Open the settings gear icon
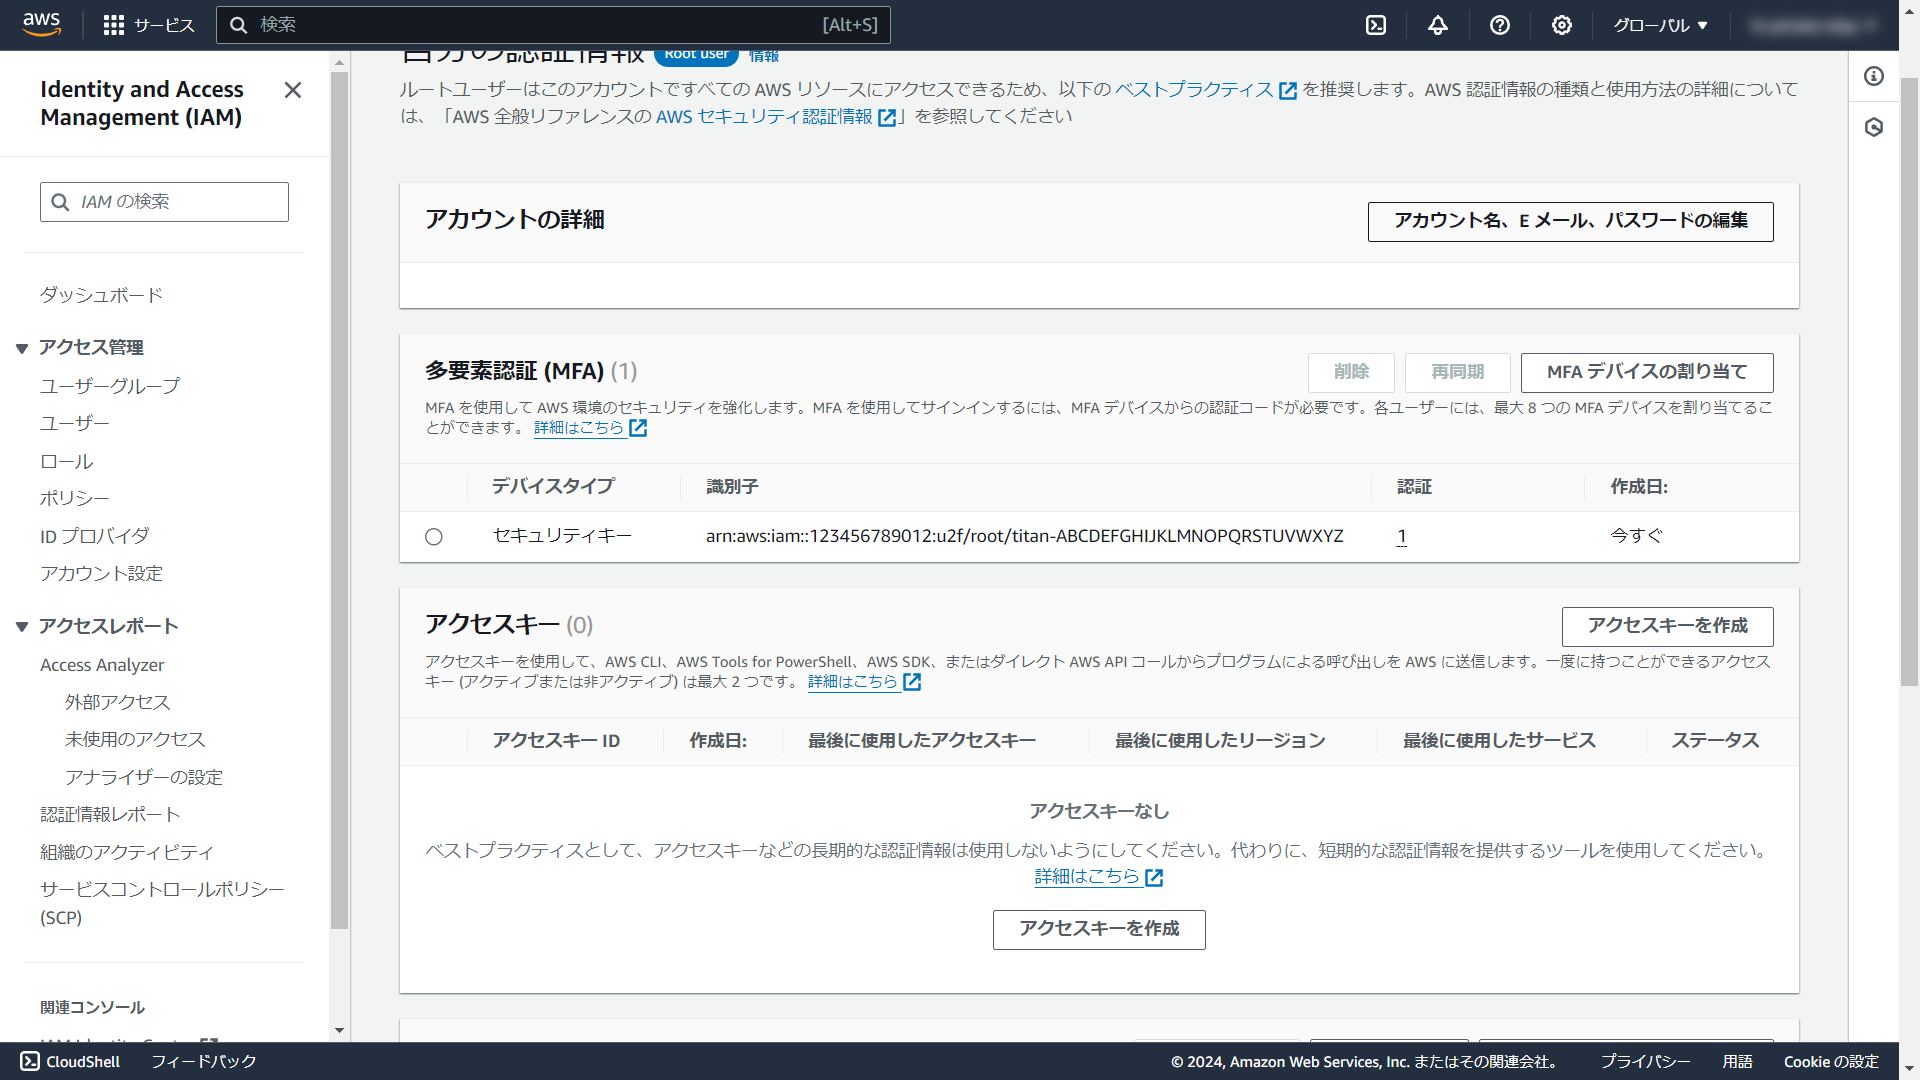 1562,25
